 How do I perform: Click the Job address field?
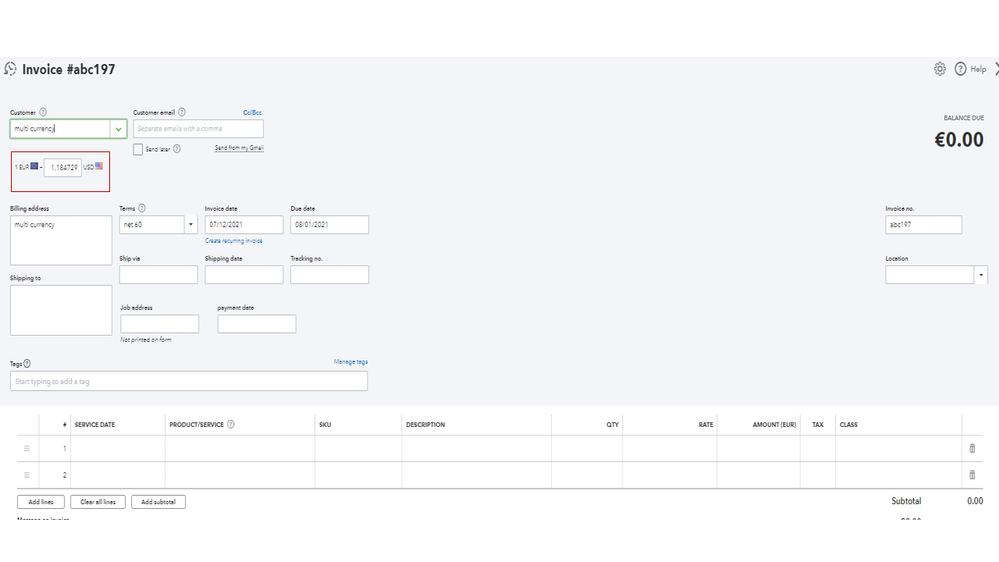(159, 324)
